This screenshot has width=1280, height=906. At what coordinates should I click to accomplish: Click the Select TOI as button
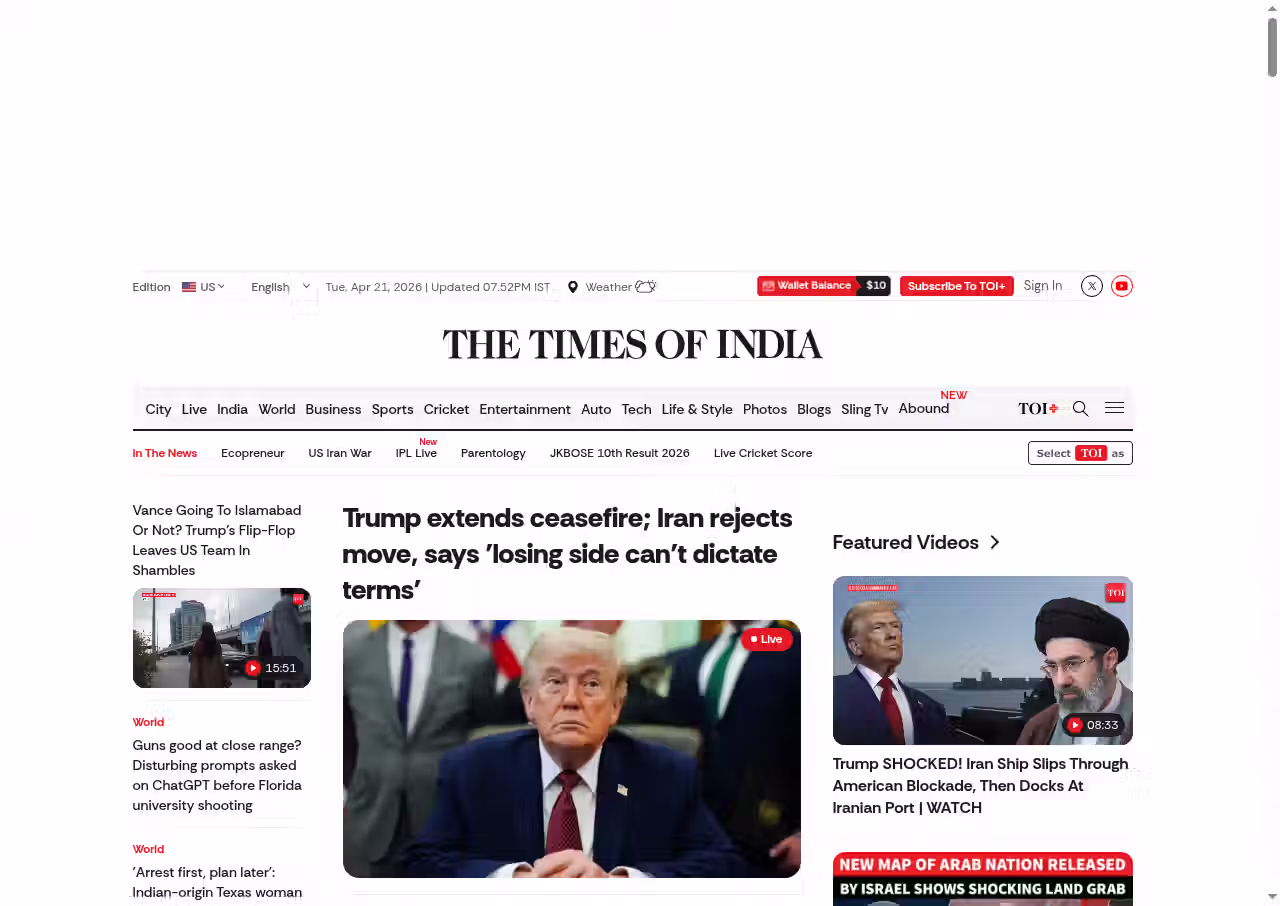pyautogui.click(x=1080, y=453)
